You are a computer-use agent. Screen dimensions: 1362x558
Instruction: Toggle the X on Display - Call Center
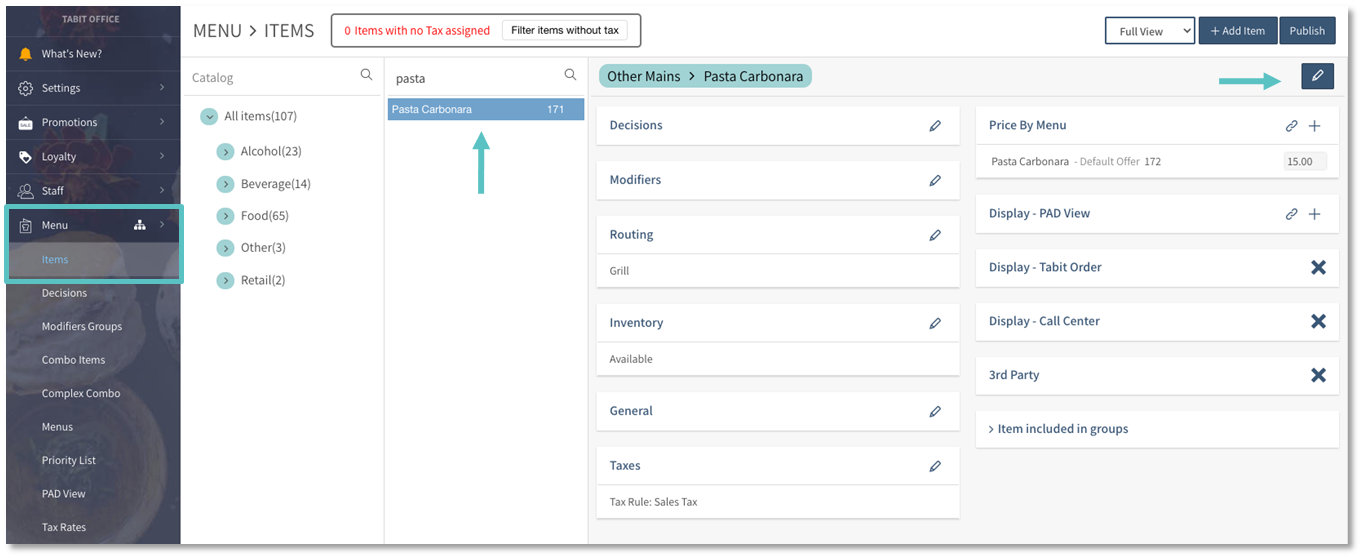tap(1317, 322)
